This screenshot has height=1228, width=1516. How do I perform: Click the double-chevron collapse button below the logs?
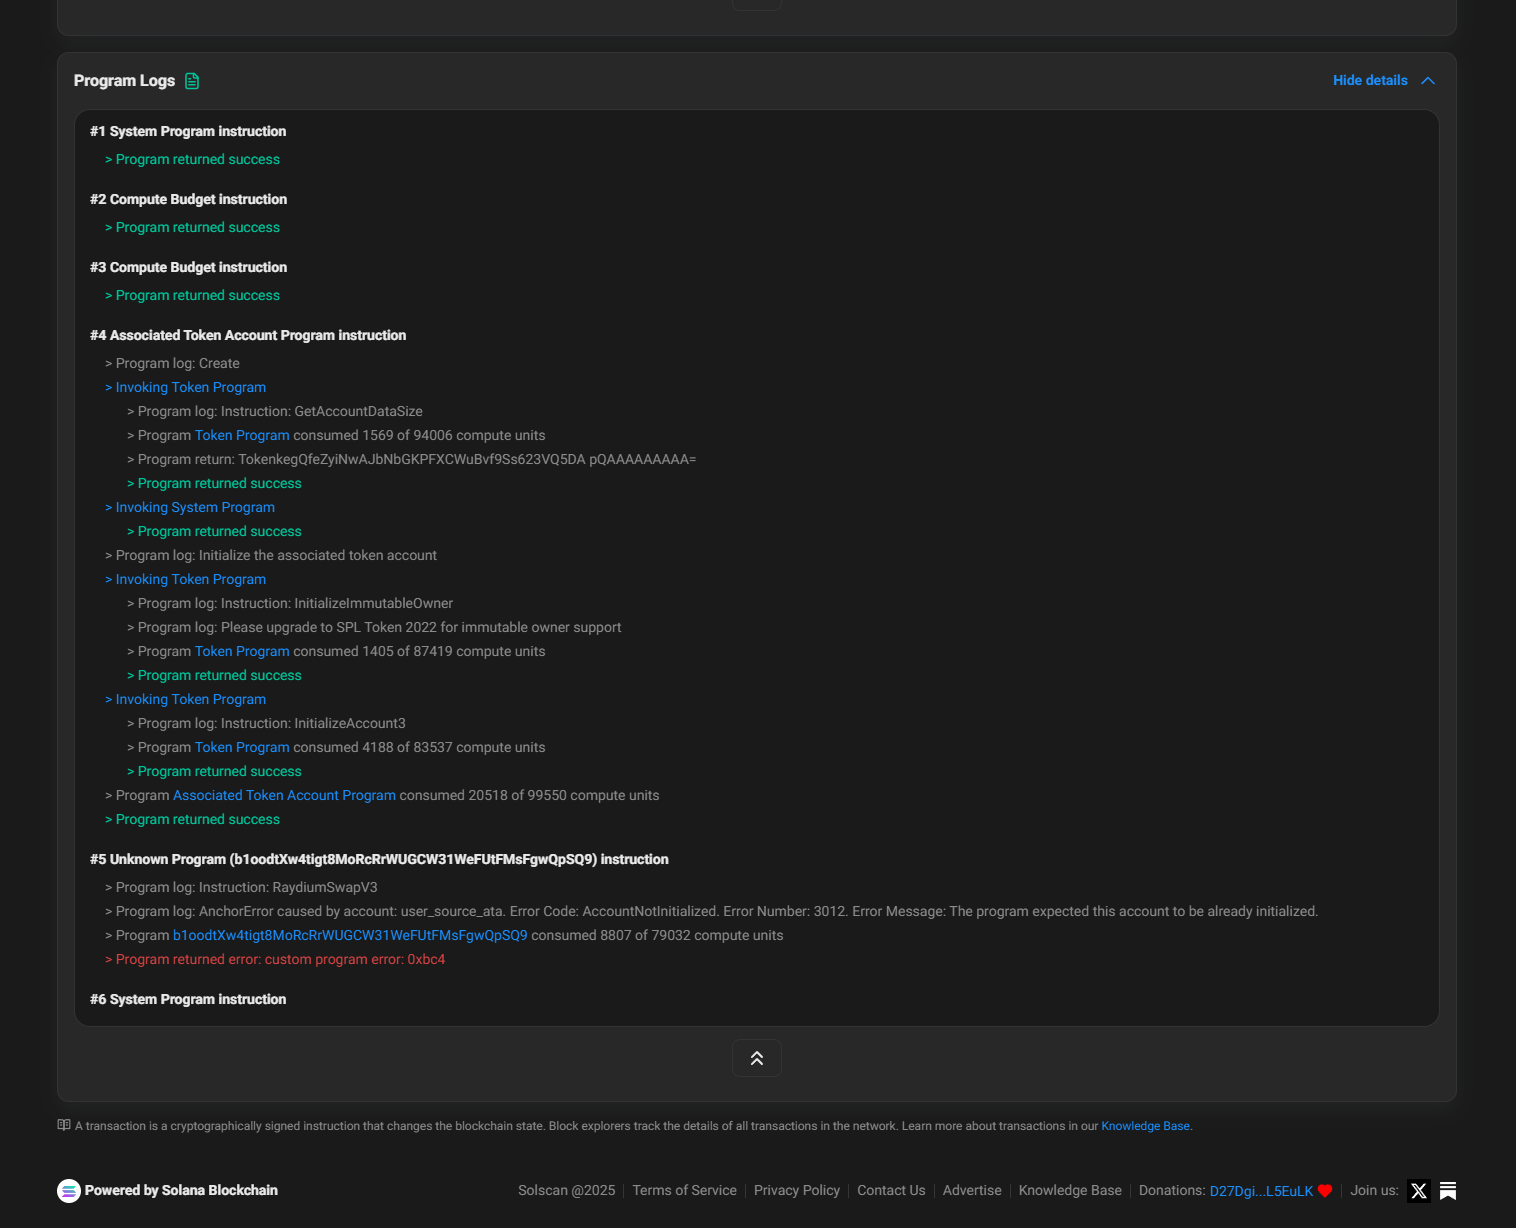[757, 1058]
